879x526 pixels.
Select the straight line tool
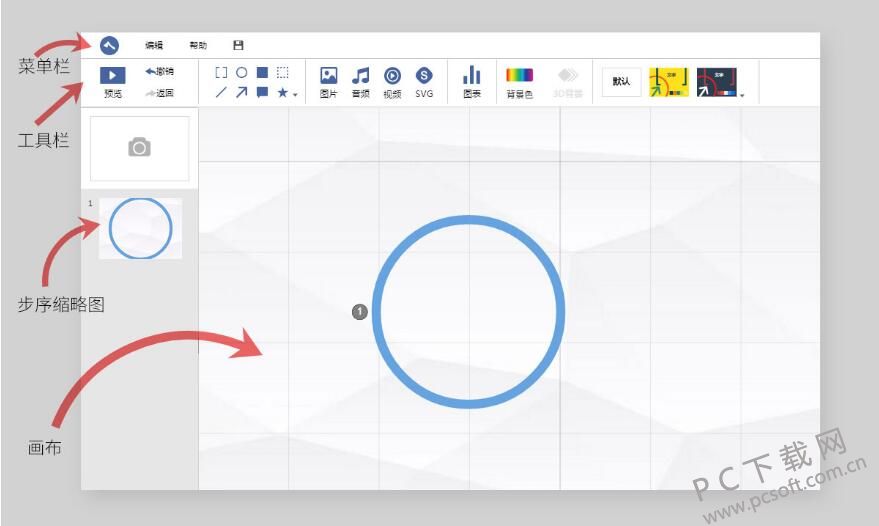(221, 93)
